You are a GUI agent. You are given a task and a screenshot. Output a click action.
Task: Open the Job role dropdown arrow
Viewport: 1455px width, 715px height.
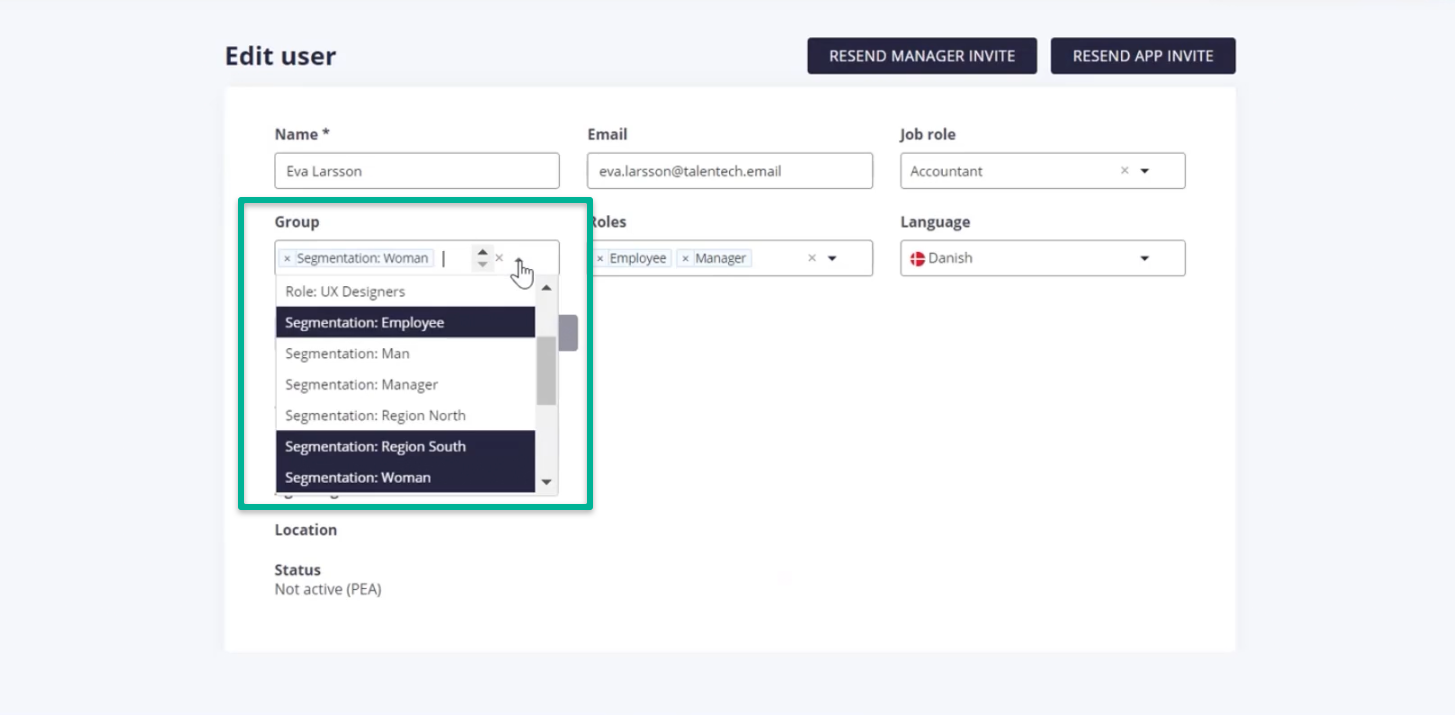tap(1145, 171)
